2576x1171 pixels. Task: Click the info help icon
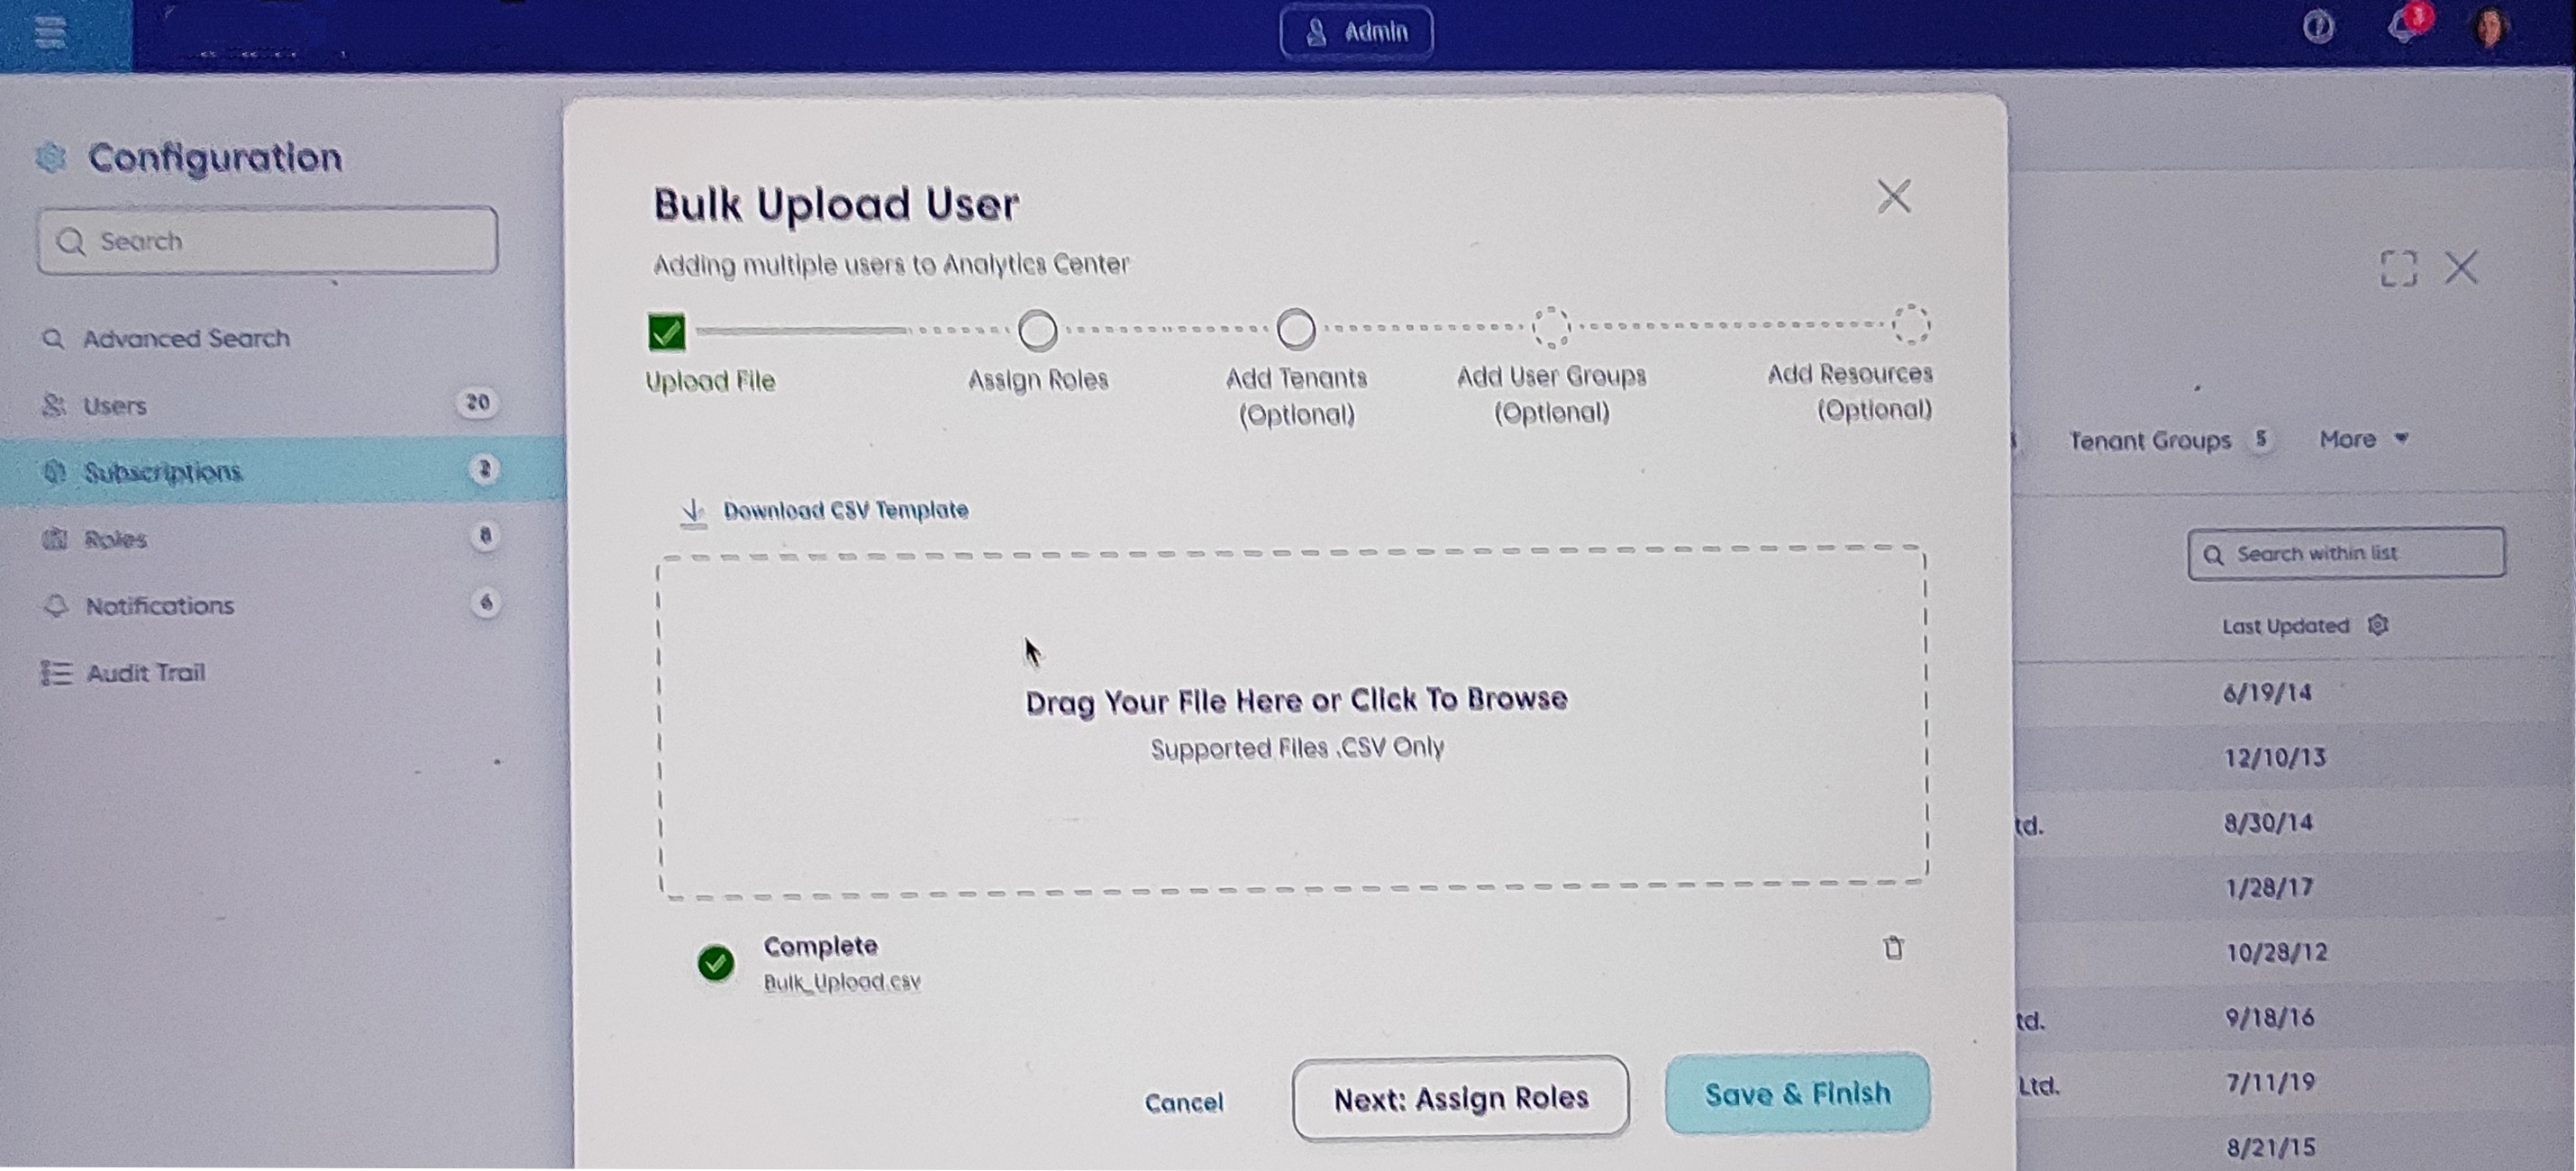2318,27
